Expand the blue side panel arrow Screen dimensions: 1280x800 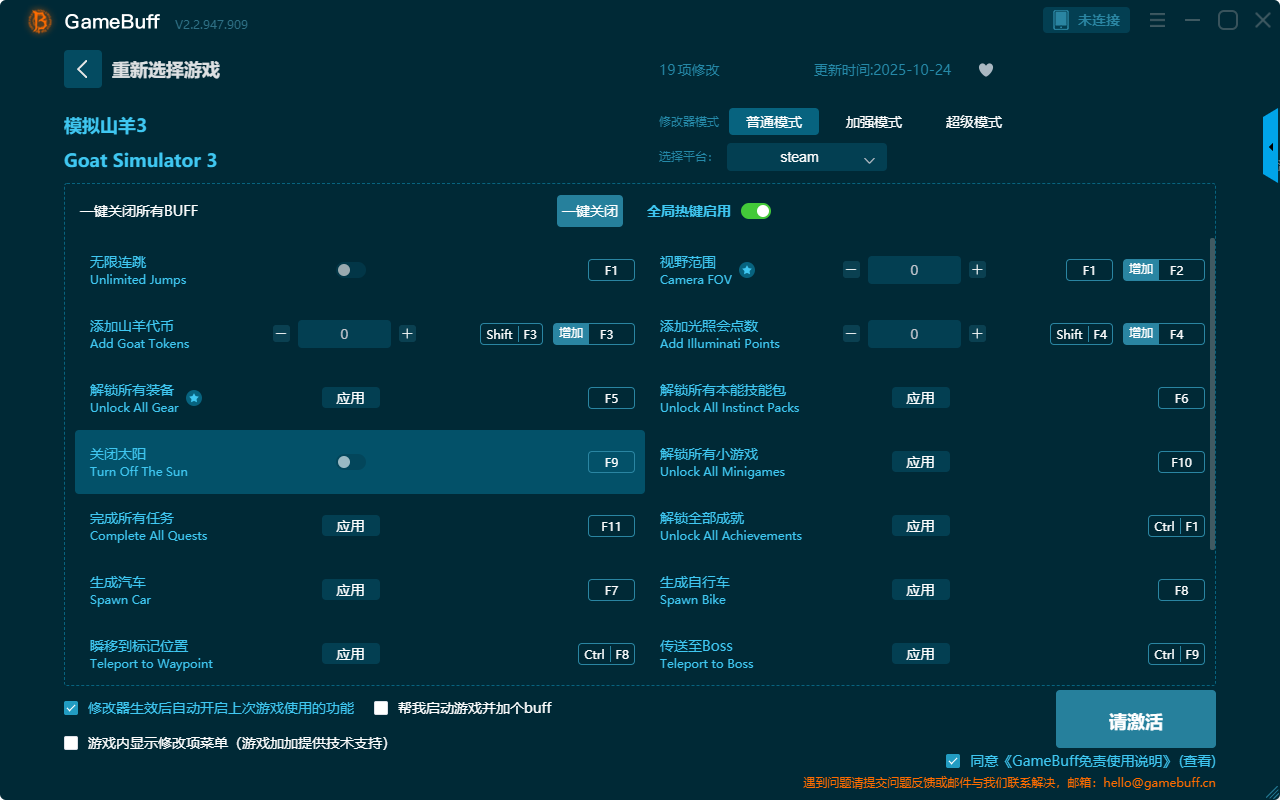(1270, 146)
